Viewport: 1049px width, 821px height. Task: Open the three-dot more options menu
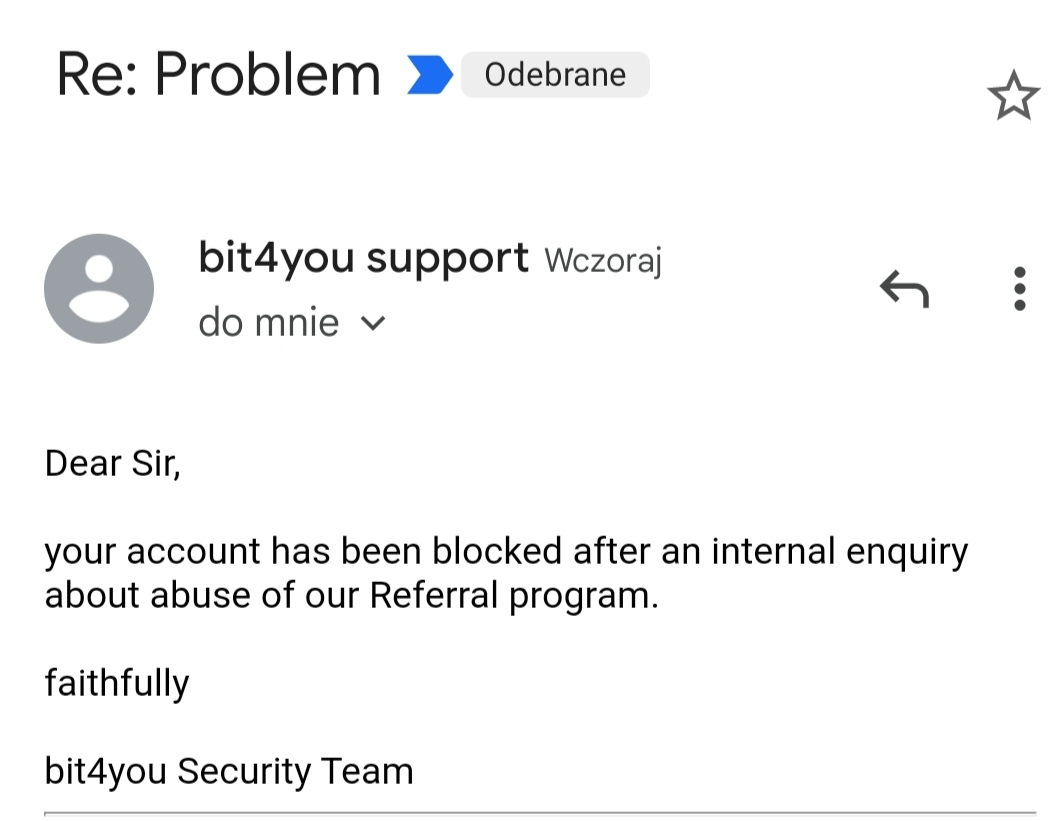(x=1020, y=289)
